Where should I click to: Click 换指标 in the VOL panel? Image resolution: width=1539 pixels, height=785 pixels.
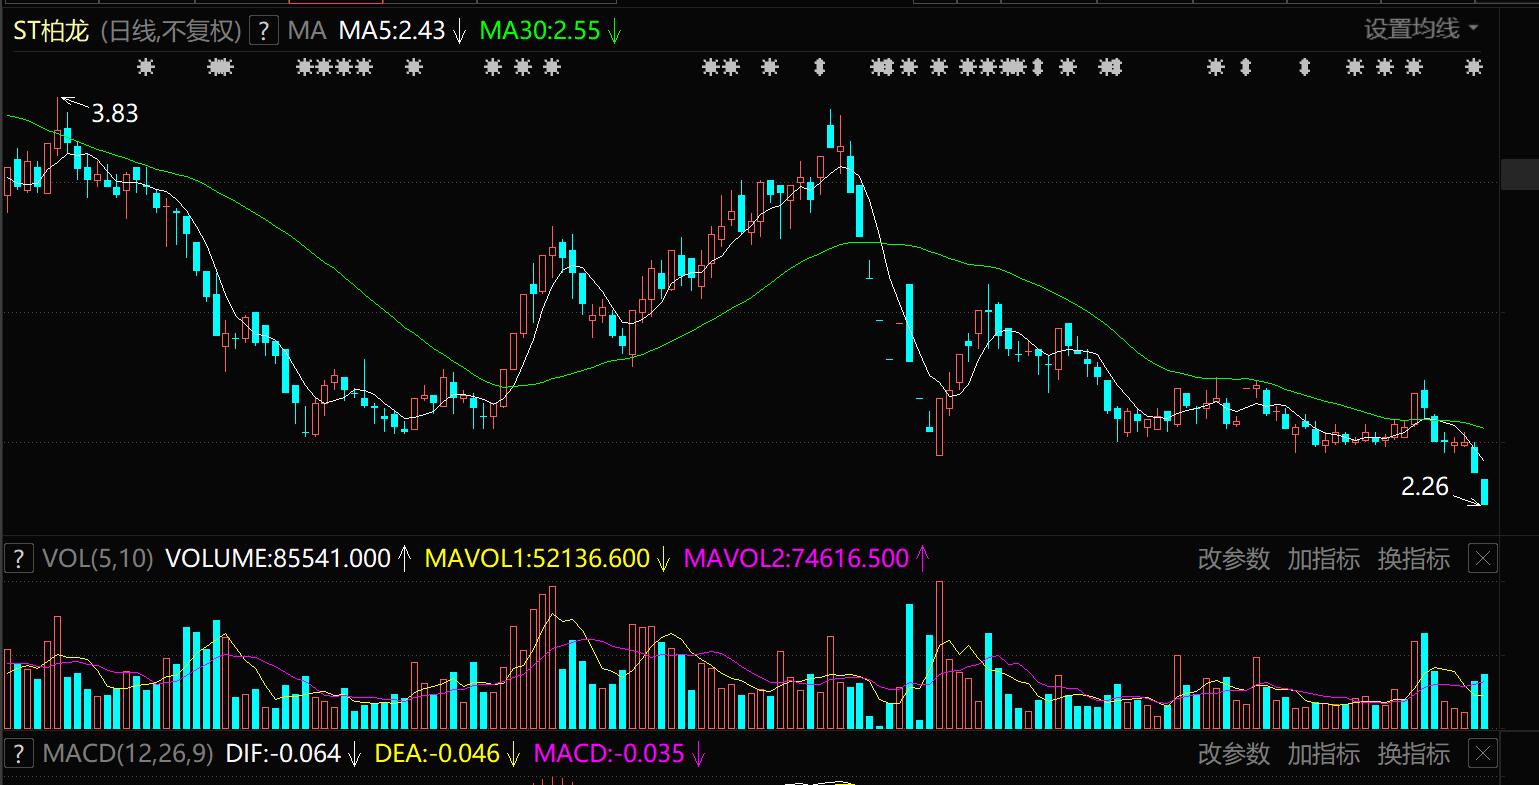pyautogui.click(x=1413, y=558)
